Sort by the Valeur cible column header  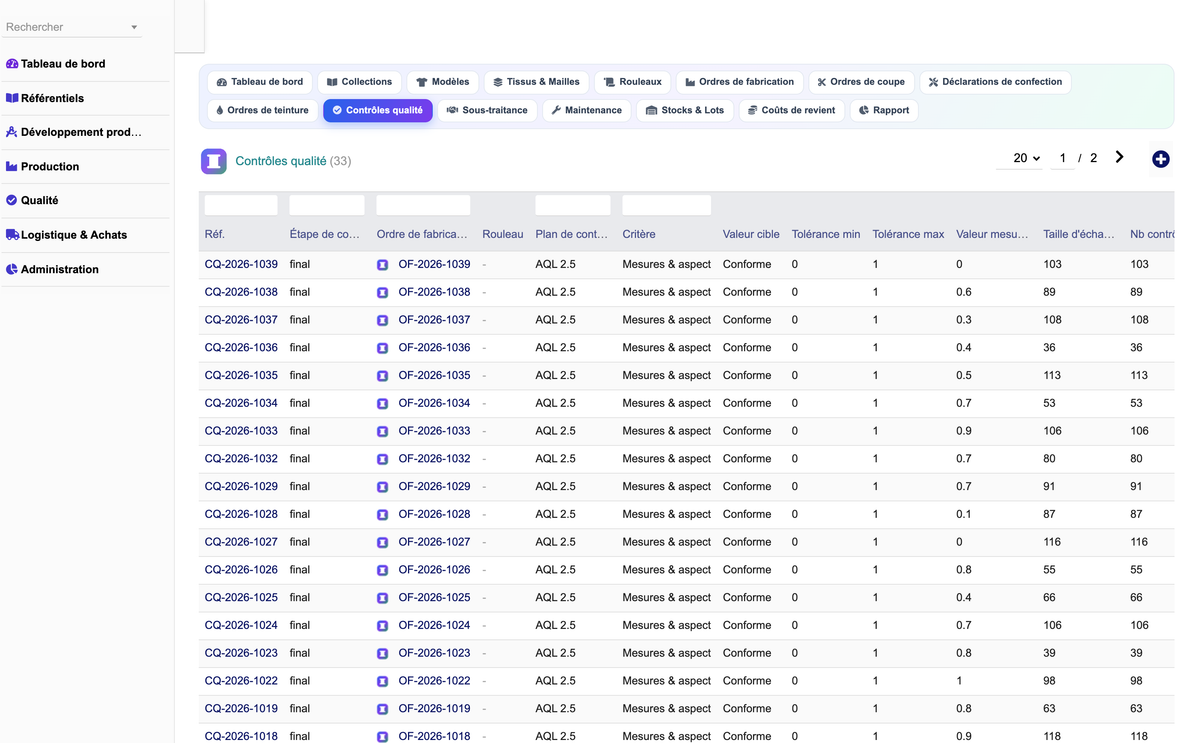click(751, 234)
